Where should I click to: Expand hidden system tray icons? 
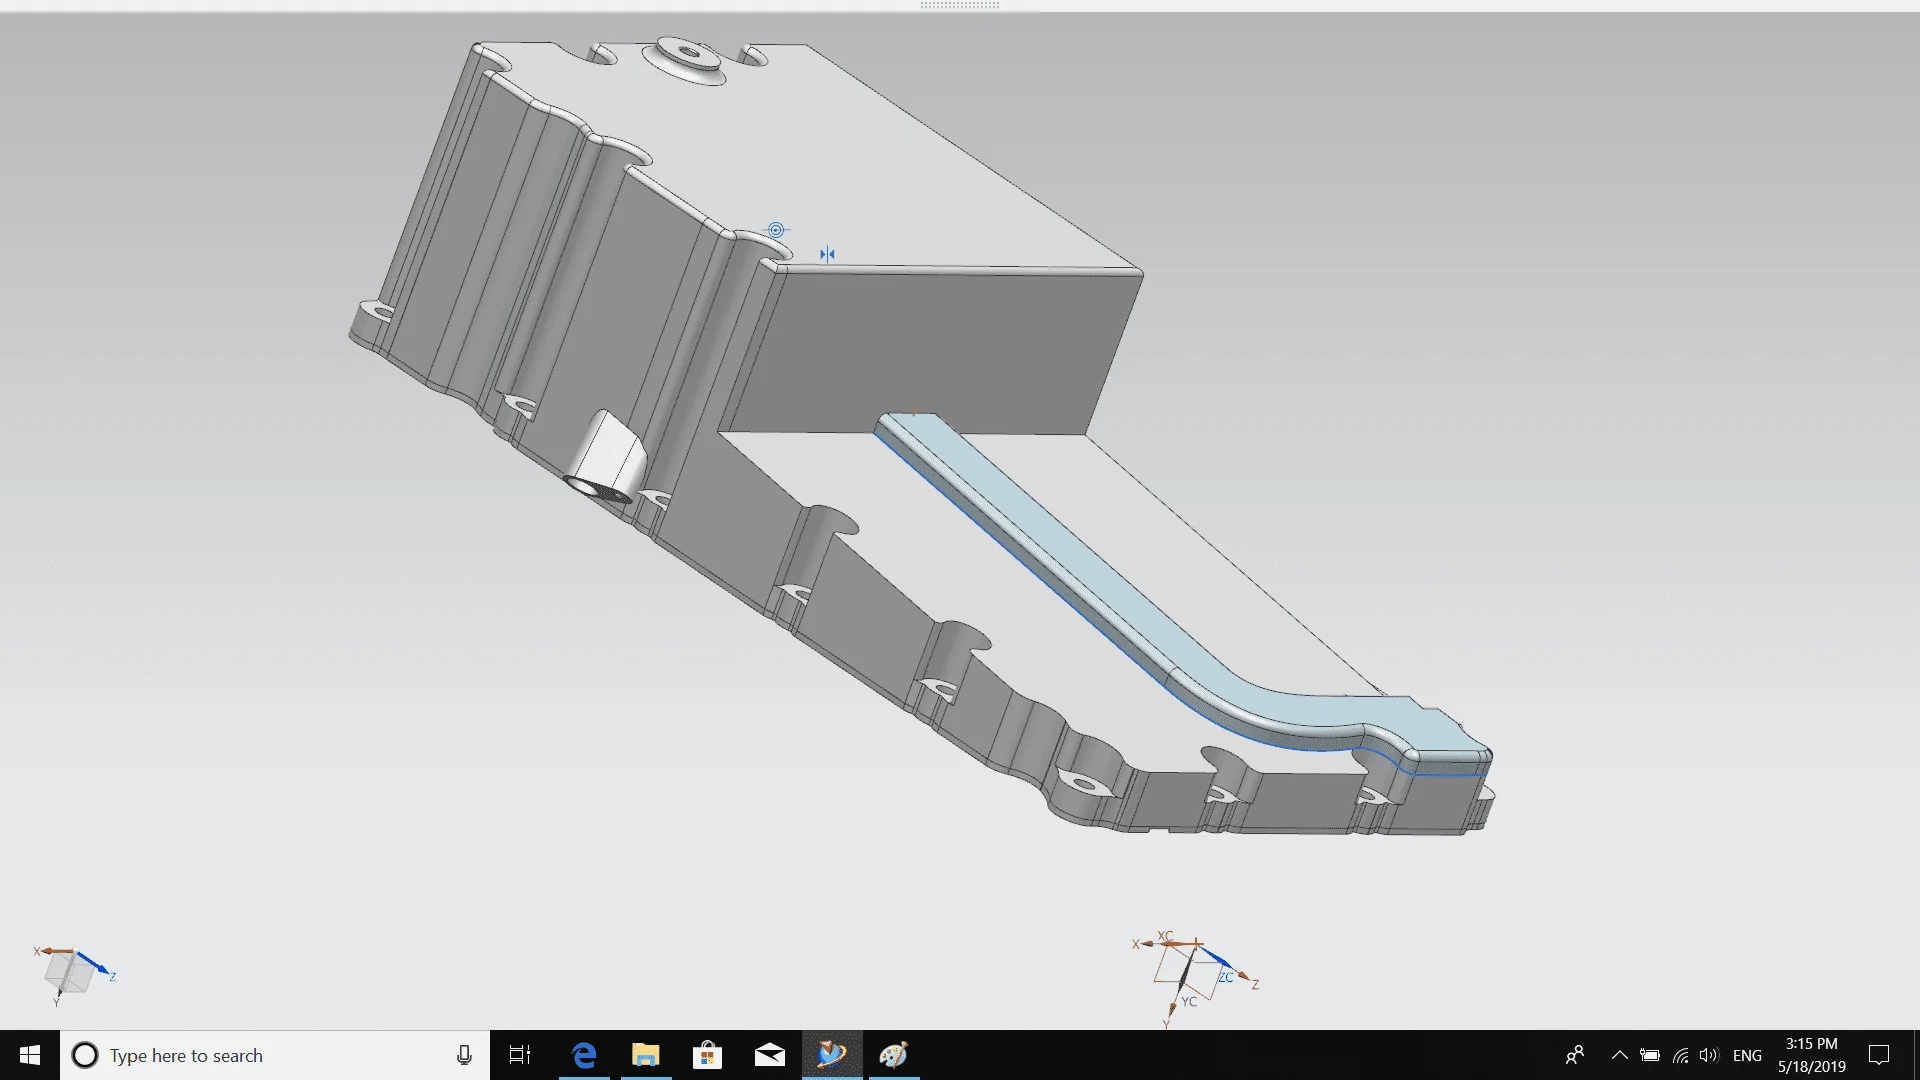click(x=1621, y=1055)
